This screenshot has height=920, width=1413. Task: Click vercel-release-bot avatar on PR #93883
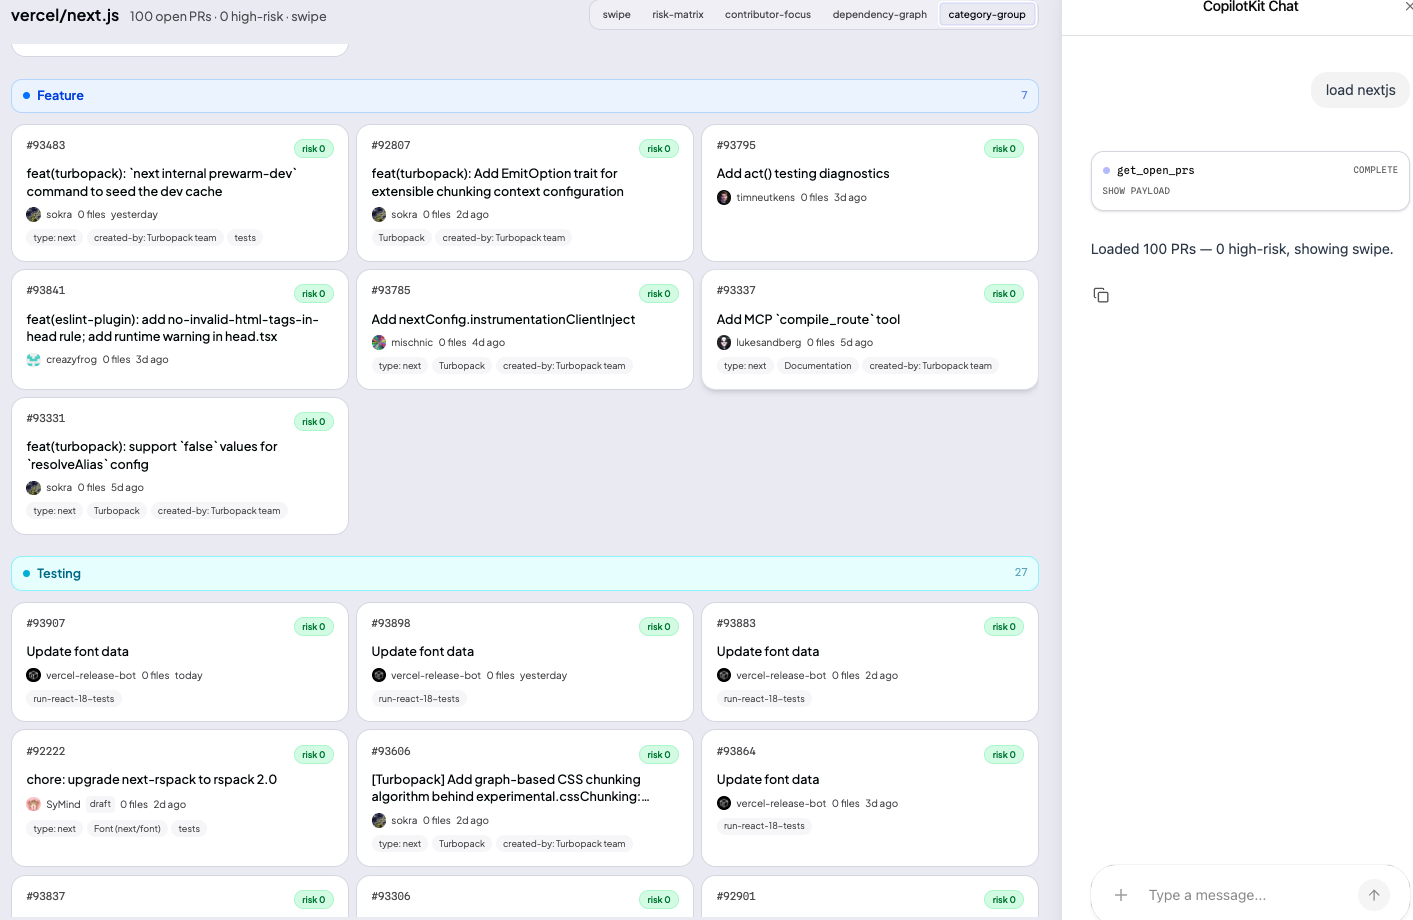724,676
